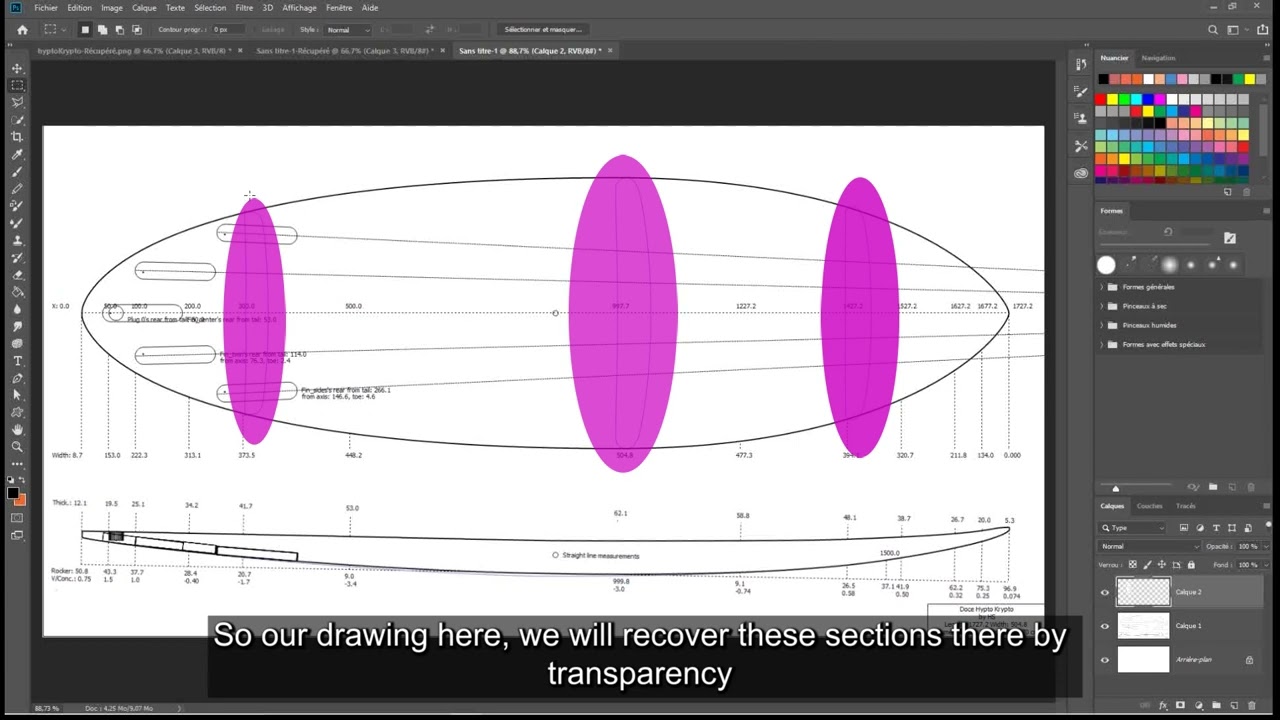Choose Subtract from selection mode icon
Image resolution: width=1280 pixels, height=720 pixels.
[x=119, y=30]
